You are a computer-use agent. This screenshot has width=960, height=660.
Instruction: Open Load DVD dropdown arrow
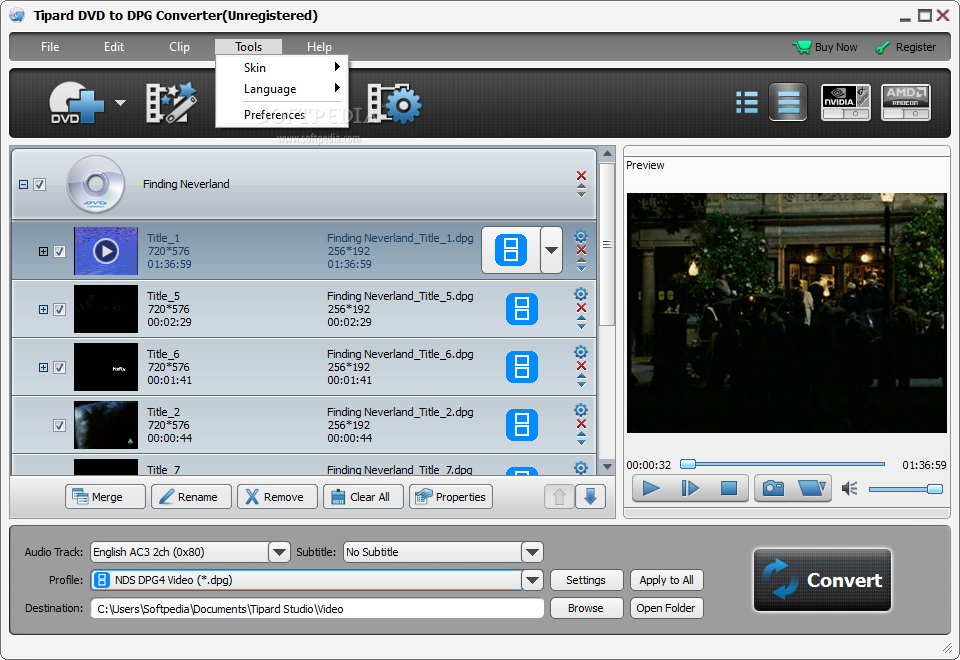coord(121,103)
